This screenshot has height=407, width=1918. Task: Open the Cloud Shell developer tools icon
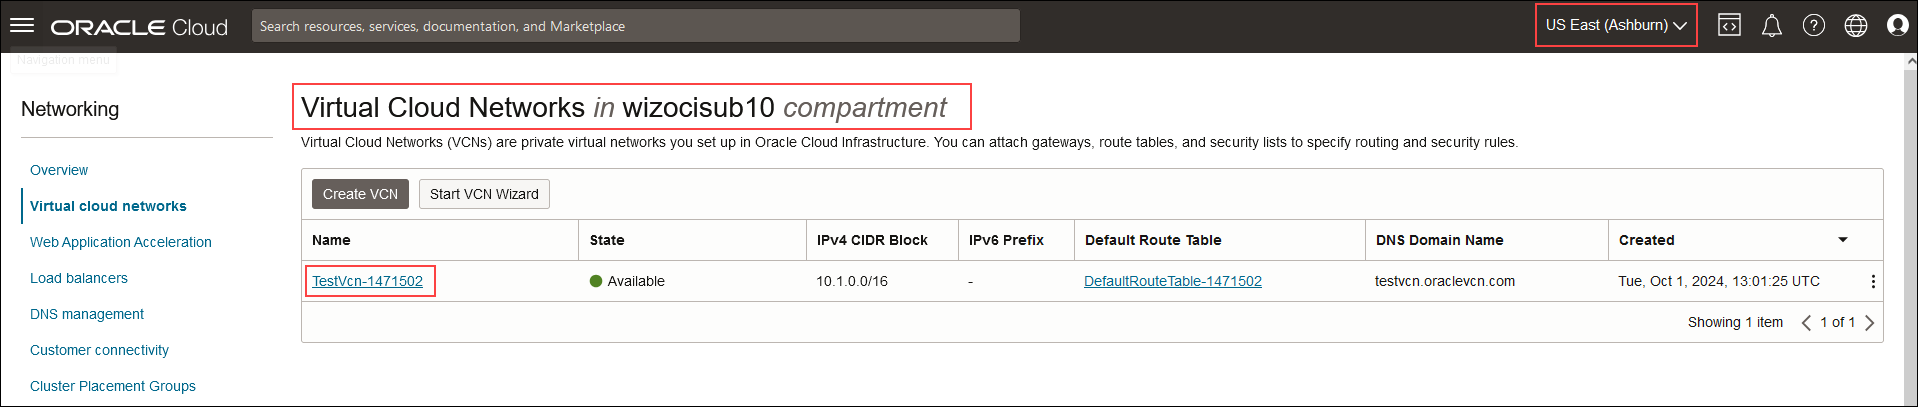click(x=1729, y=26)
